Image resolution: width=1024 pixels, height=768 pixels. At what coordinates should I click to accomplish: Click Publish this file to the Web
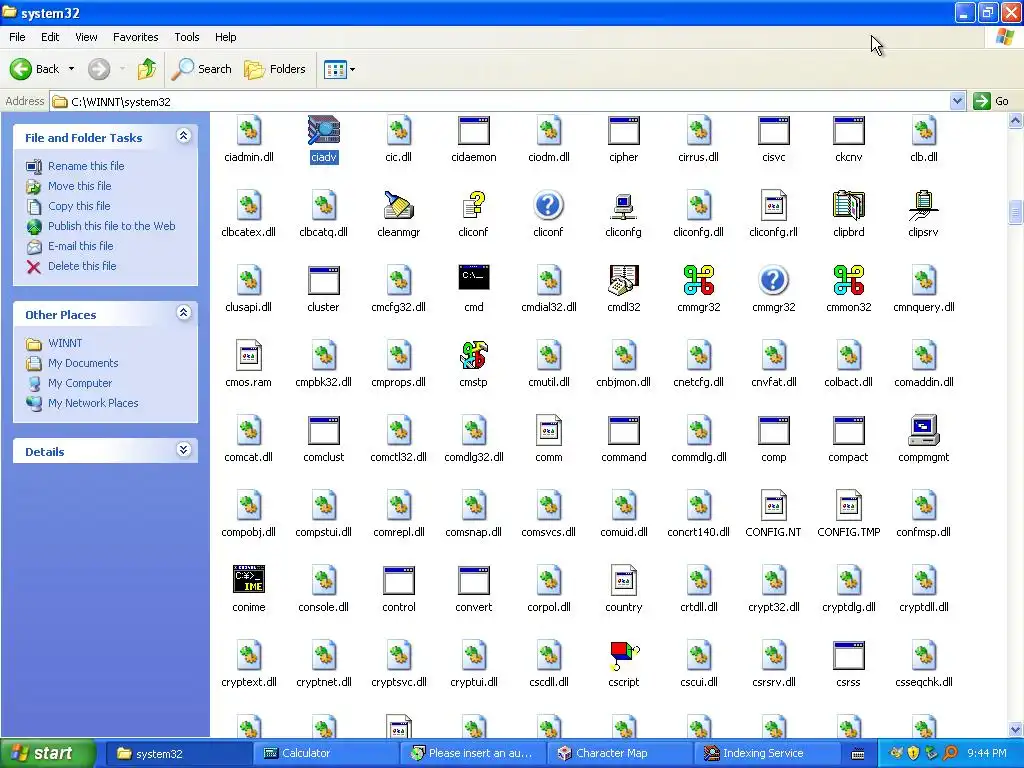pyautogui.click(x=112, y=226)
